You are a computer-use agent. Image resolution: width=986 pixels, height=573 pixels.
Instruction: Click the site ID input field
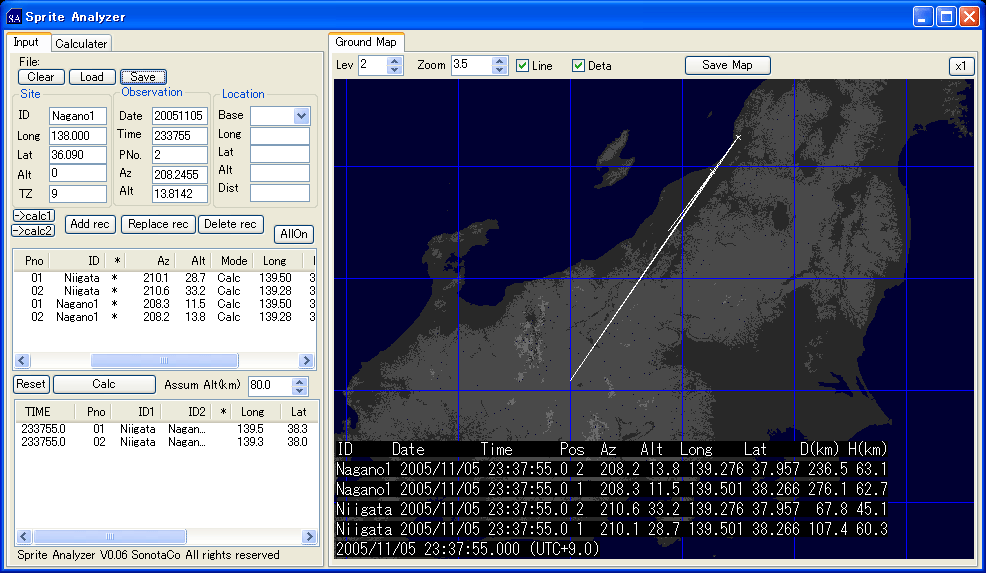[x=77, y=116]
